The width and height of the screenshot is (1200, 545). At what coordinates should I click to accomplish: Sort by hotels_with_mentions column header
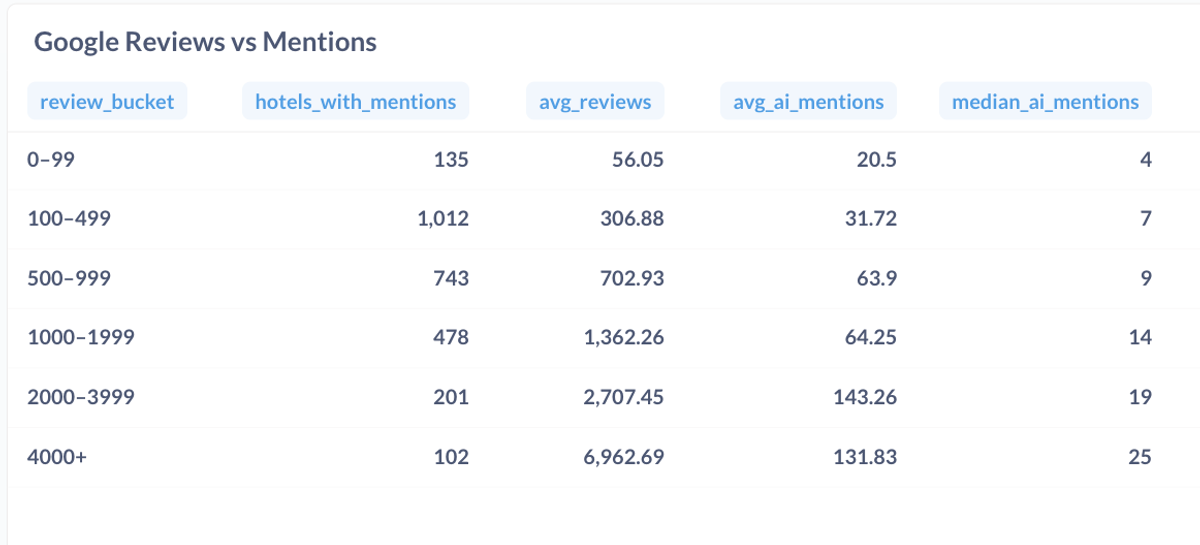click(356, 101)
